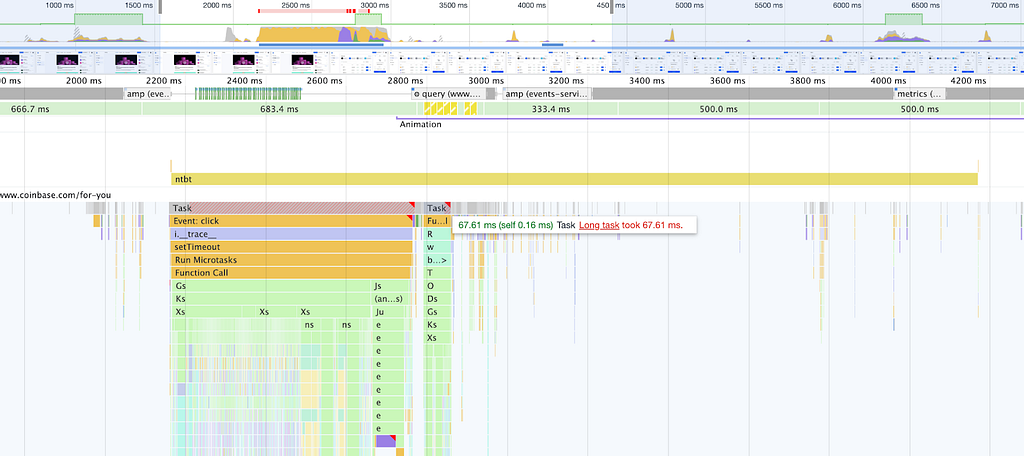Select the 'O' entry in second task

tap(438, 286)
